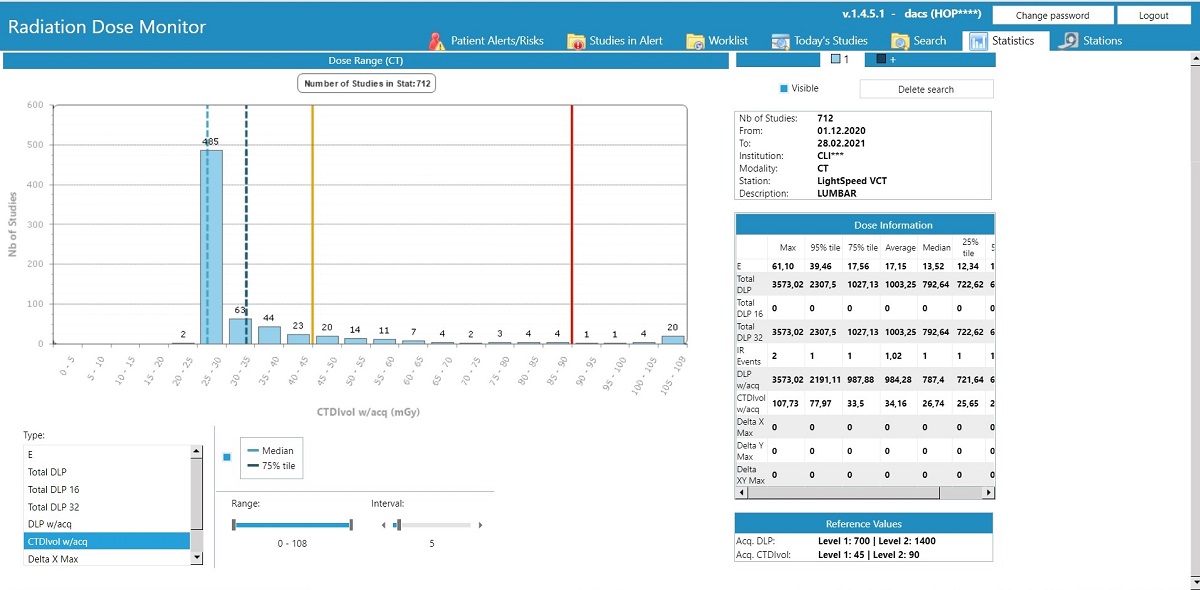Click the Median column header
Screen dimensions: 1200x590
tap(936, 247)
